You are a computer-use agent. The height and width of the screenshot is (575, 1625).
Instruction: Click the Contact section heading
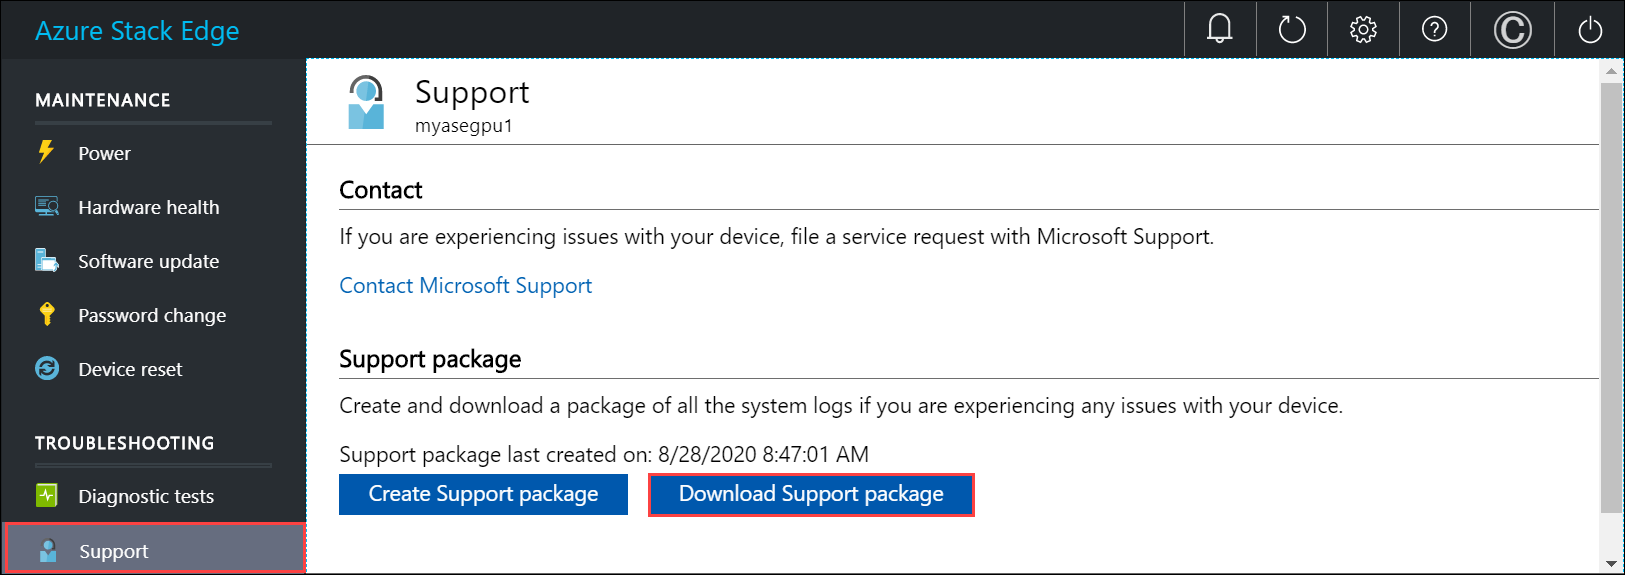(381, 190)
